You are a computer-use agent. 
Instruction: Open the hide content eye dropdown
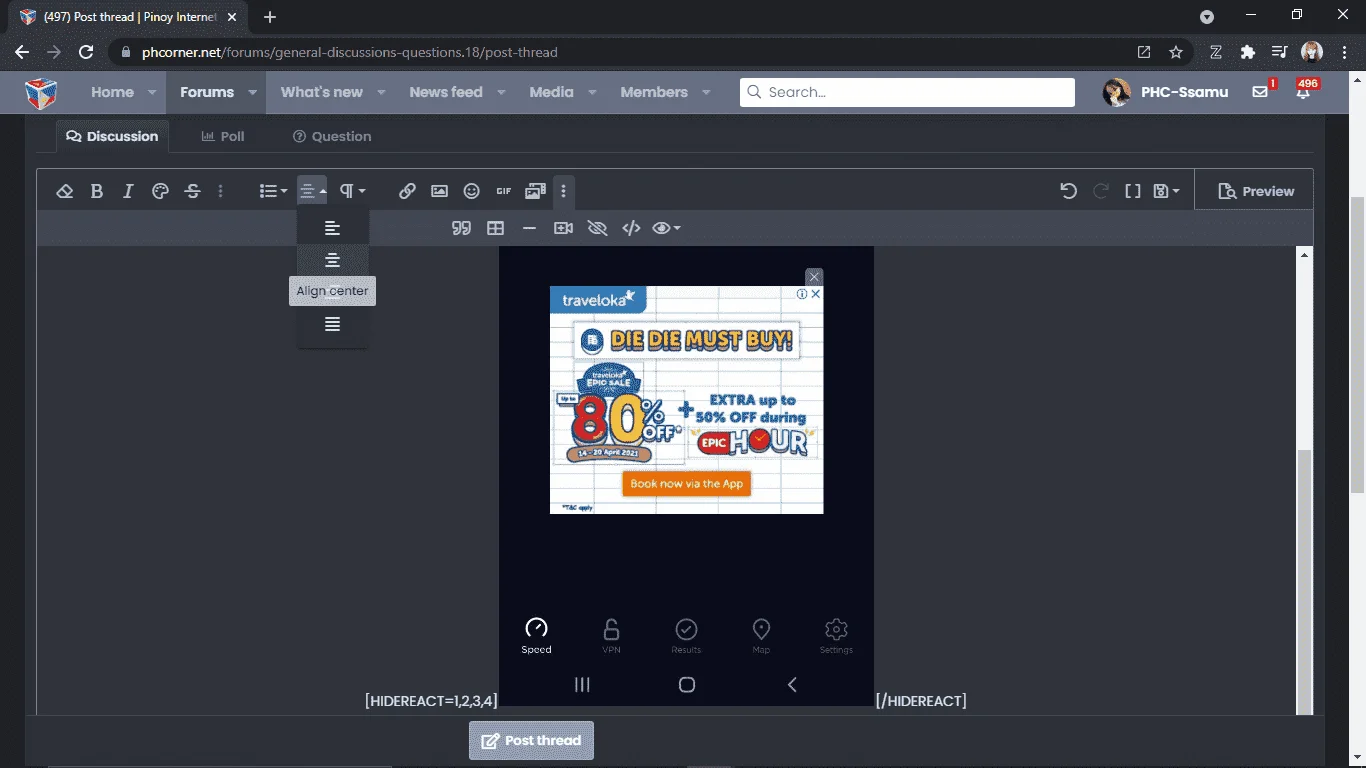click(666, 228)
